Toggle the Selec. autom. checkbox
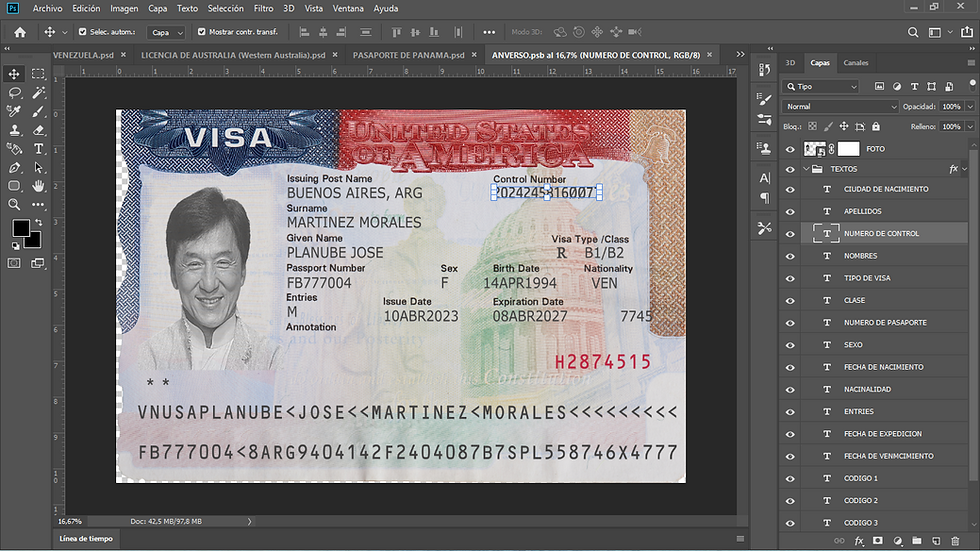The height and width of the screenshot is (551, 980). point(82,31)
